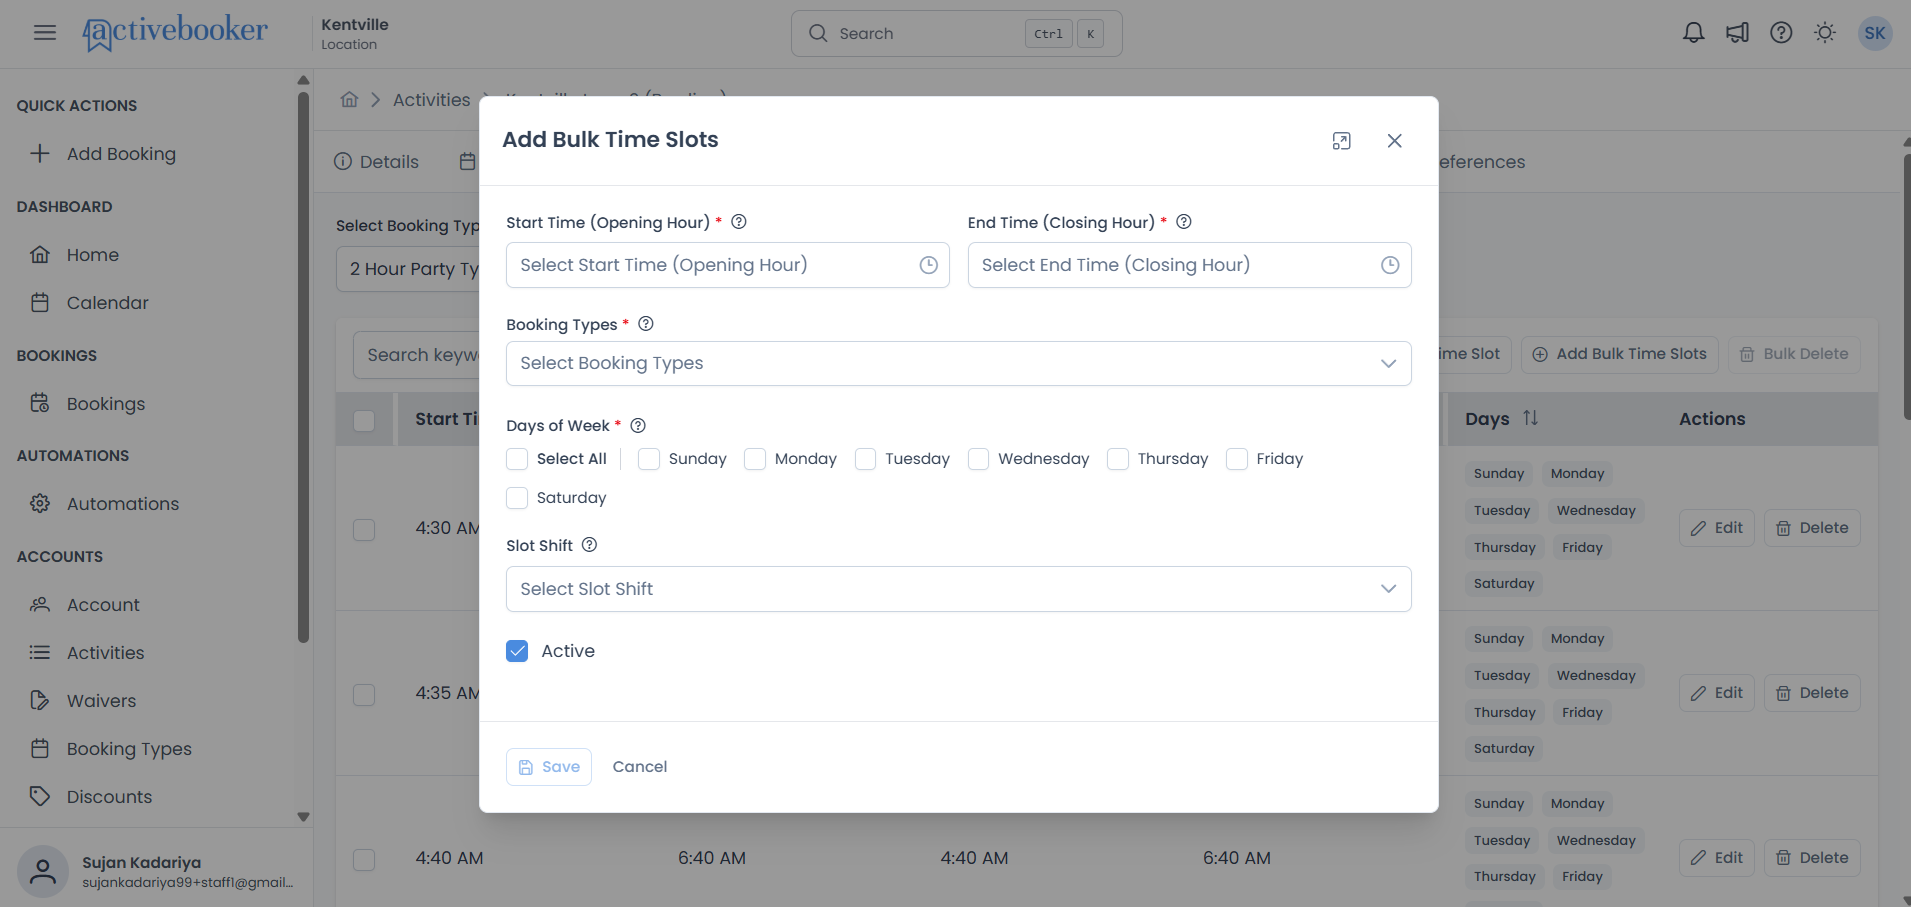Show help tooltip for Days of Week
Image resolution: width=1911 pixels, height=907 pixels.
[638, 425]
